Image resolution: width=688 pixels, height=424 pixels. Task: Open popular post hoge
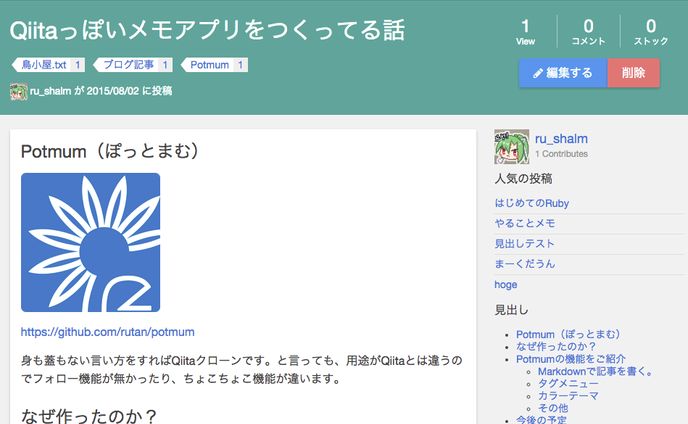(x=505, y=284)
